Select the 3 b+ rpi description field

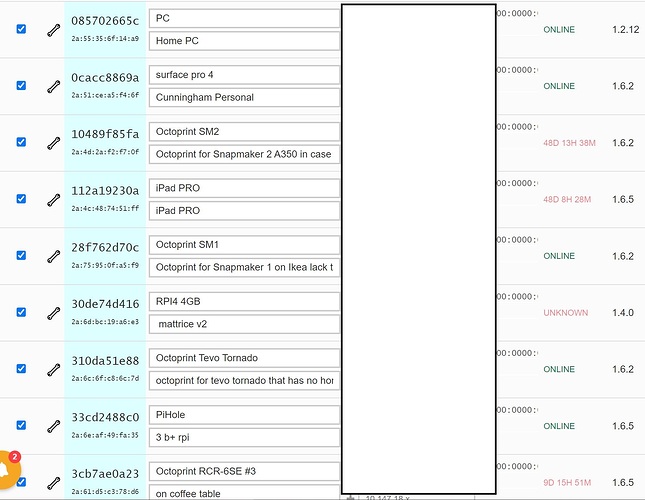(x=244, y=437)
